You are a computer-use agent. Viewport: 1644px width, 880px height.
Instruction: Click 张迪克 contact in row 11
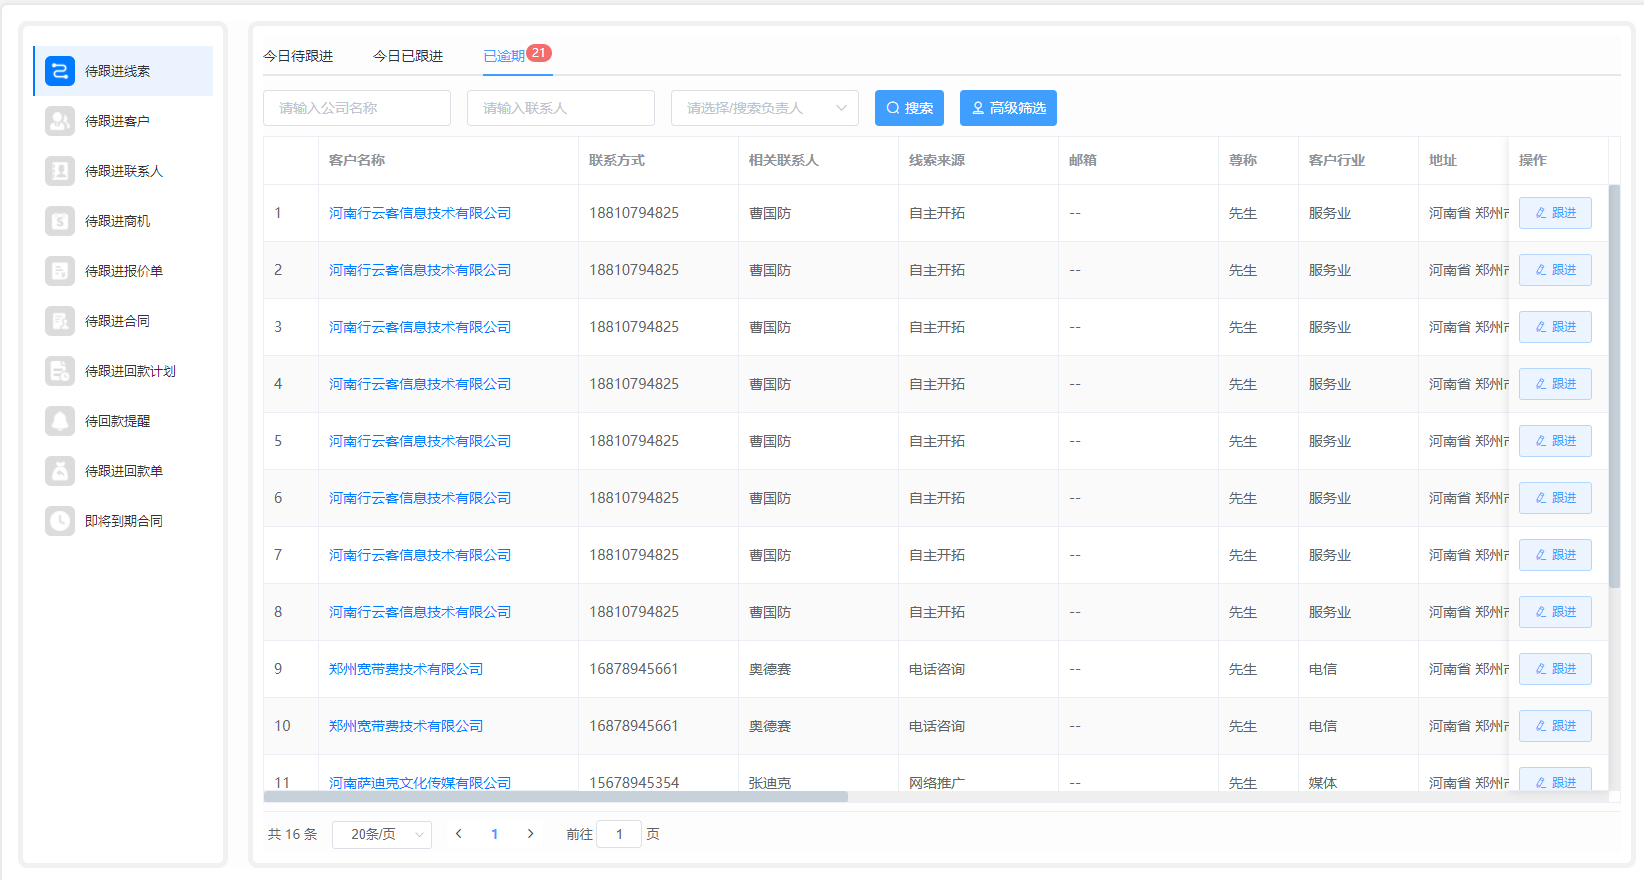[x=770, y=783]
